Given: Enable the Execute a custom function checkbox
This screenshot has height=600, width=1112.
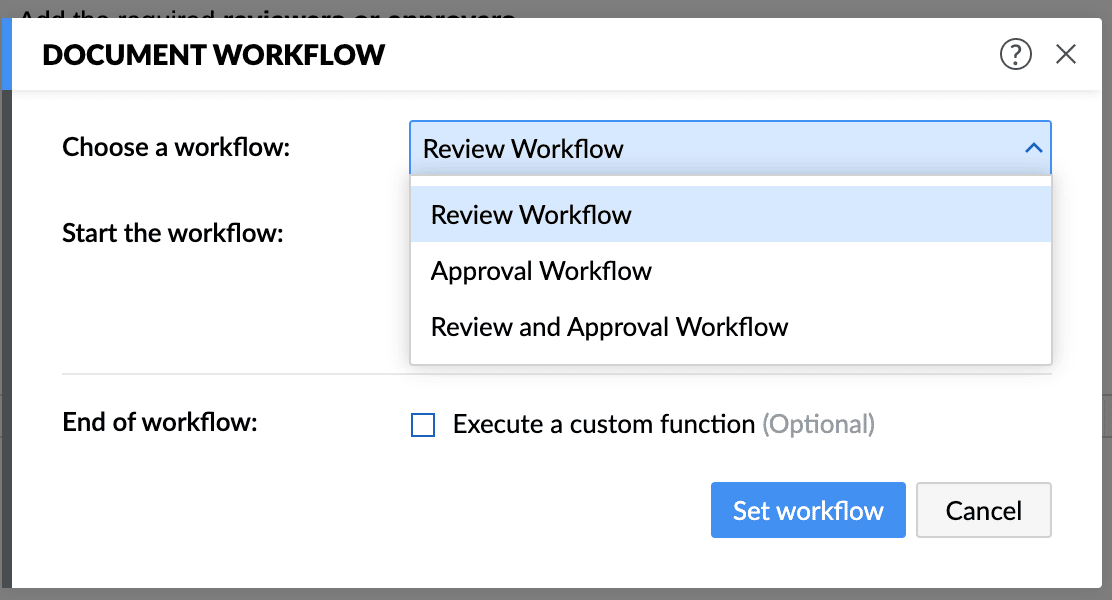Looking at the screenshot, I should (x=423, y=425).
